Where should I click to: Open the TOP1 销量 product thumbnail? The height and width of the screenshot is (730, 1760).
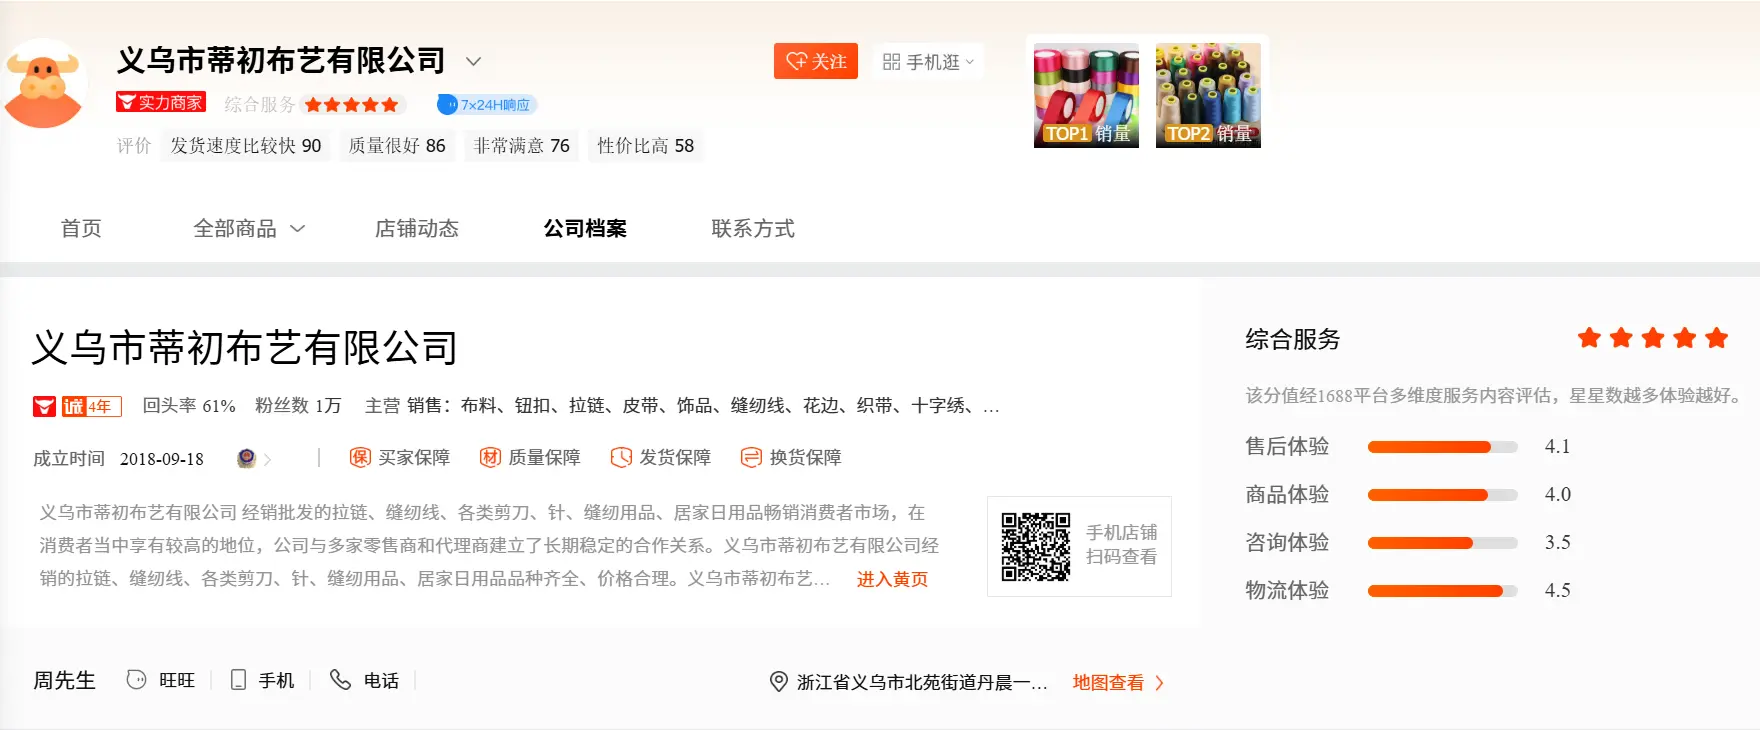1086,96
